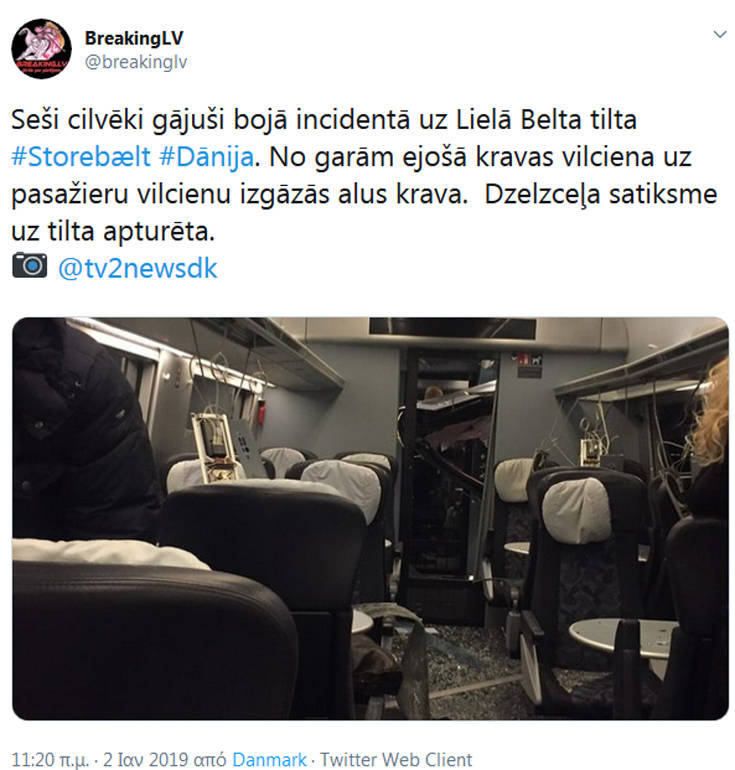The height and width of the screenshot is (770, 735).
Task: Open the #Dānija hashtag
Action: click(x=207, y=157)
